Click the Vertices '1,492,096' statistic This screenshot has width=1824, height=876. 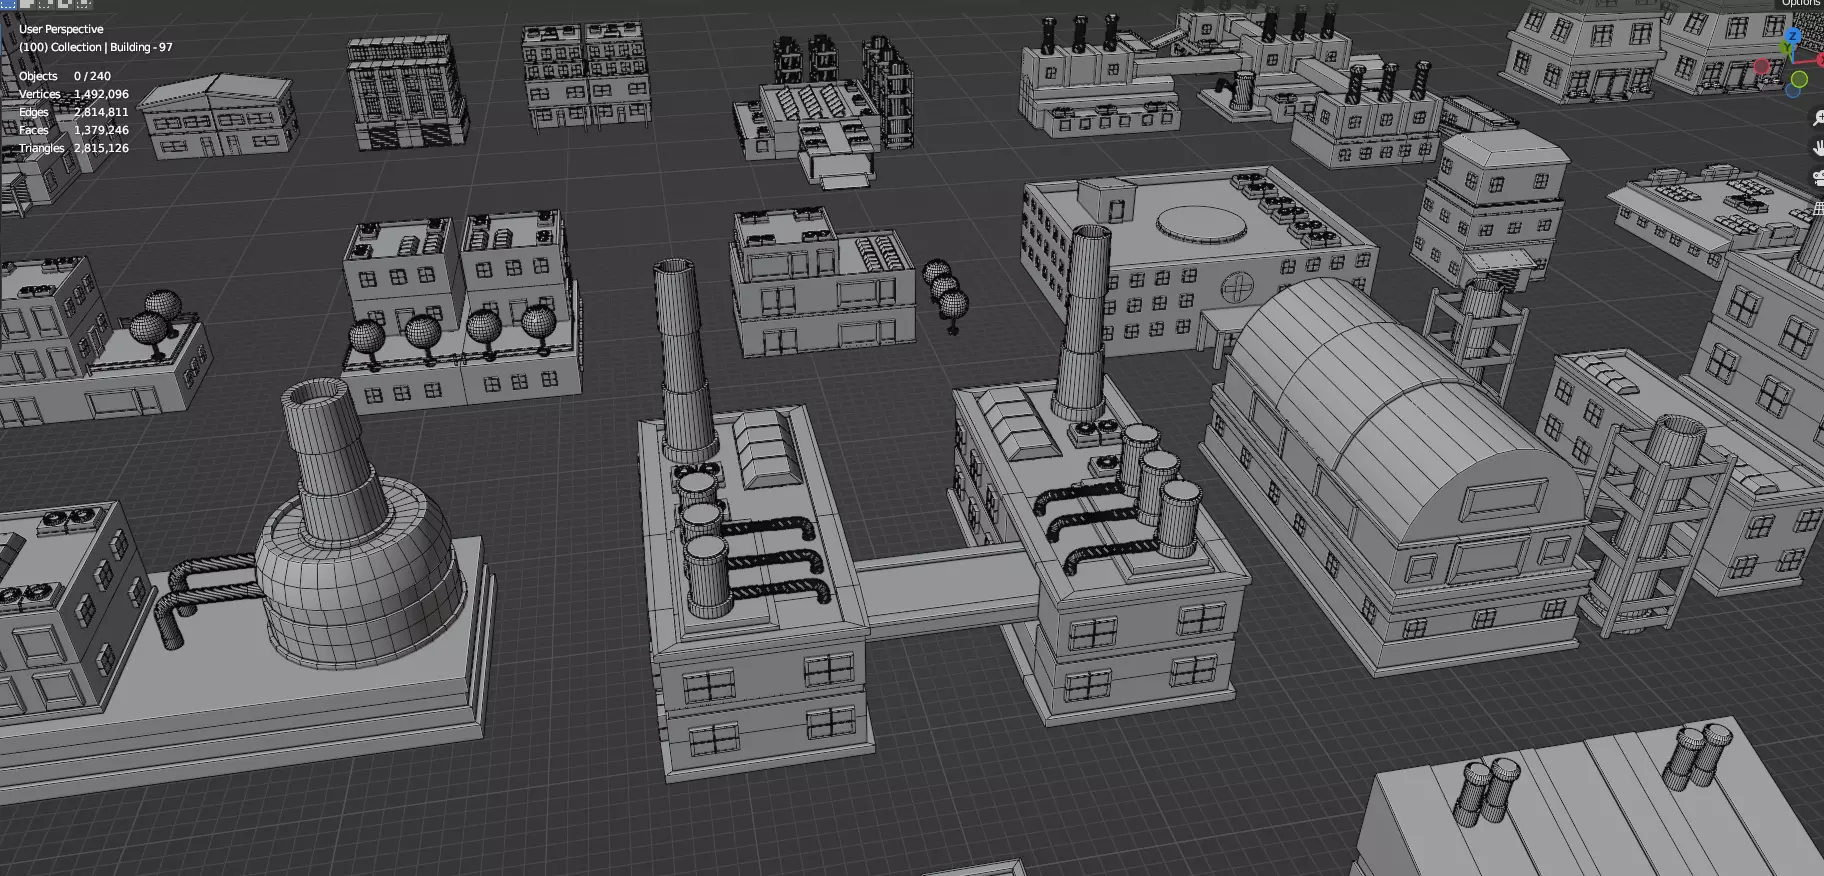101,94
